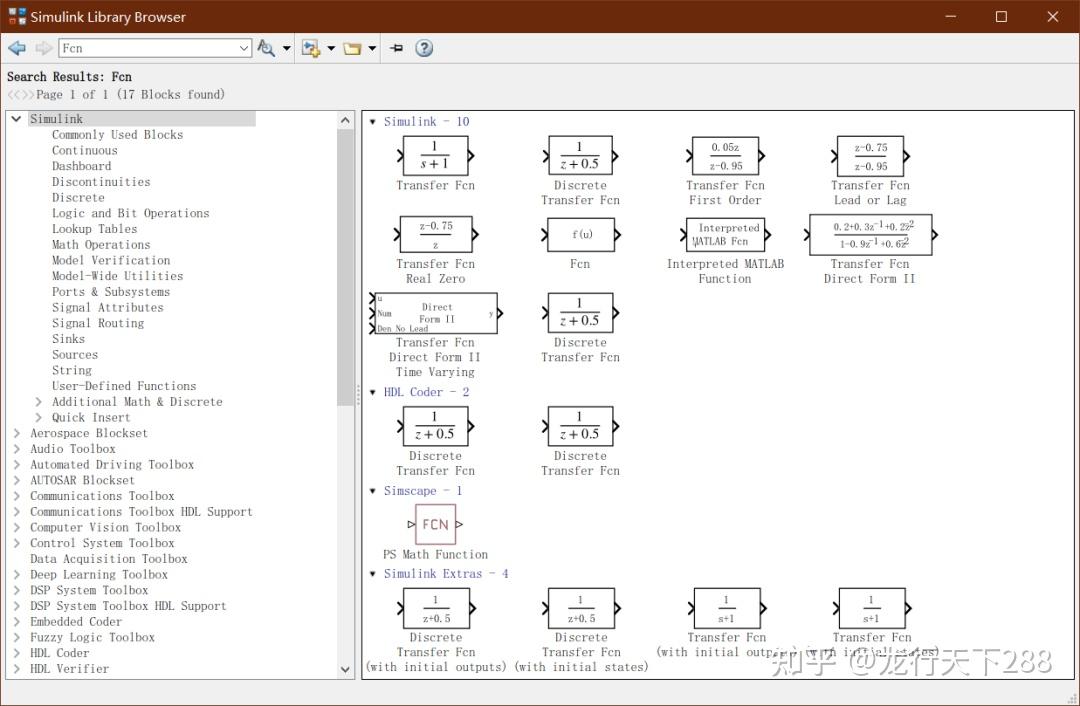
Task: Select the f(u) Fcn block
Action: click(581, 235)
